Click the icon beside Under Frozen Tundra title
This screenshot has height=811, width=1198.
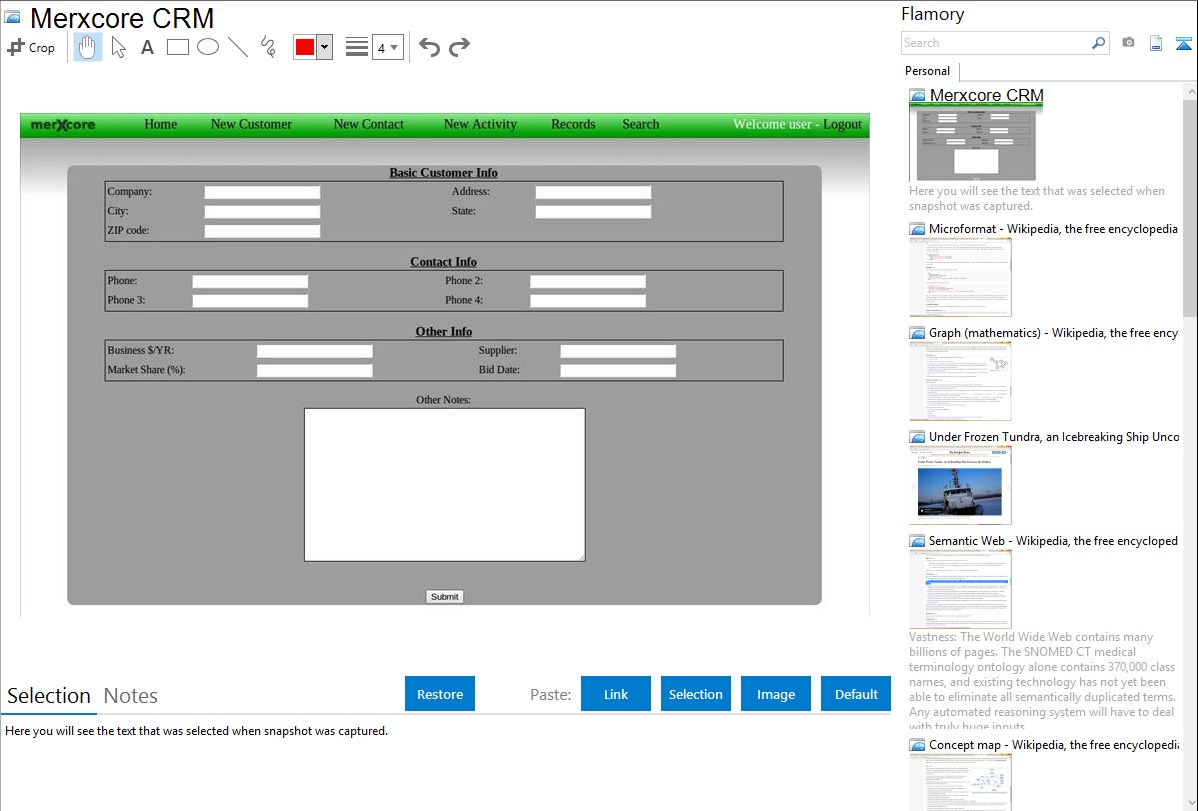917,437
